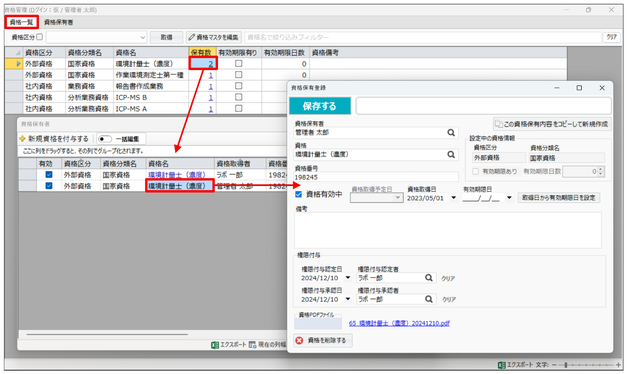This screenshot has height=374, width=627.
Task: Open holder count 1 for ICP-MS B
Action: coord(211,97)
